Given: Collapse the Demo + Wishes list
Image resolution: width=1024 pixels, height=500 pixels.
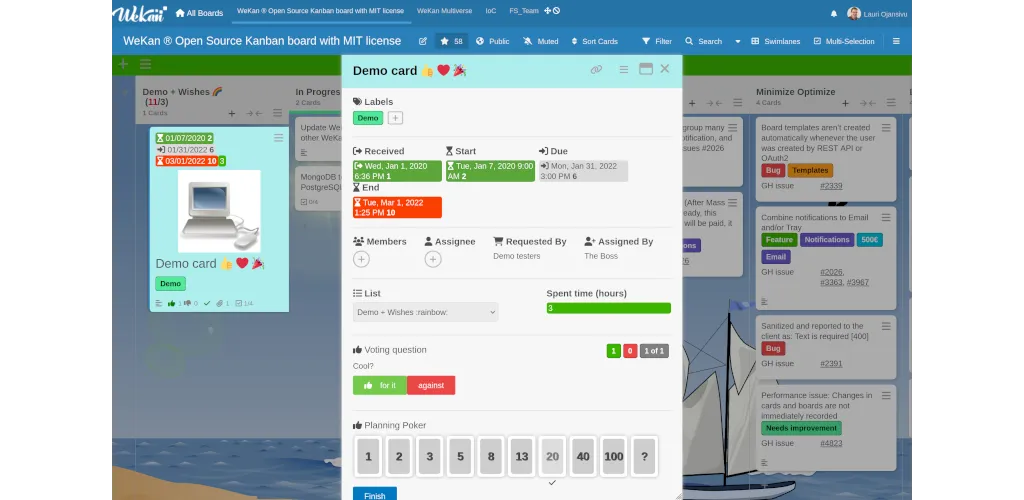Looking at the screenshot, I should 254,114.
